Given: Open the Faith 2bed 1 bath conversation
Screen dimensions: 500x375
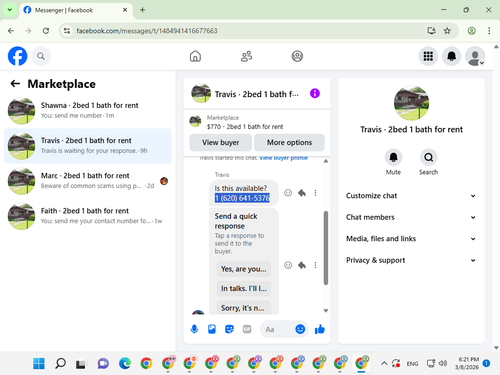Looking at the screenshot, I should tap(88, 216).
